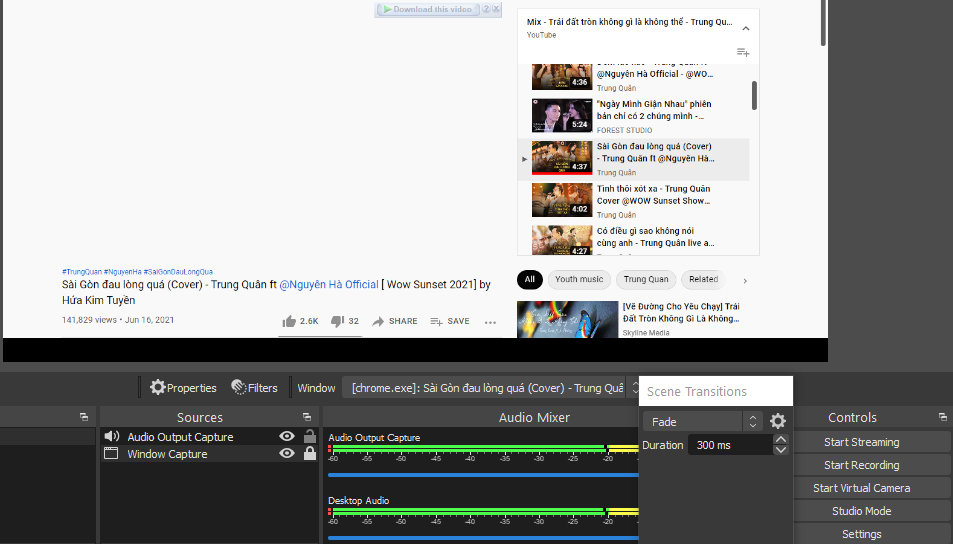Pop out the Sources dock
The width and height of the screenshot is (953, 544).
[x=307, y=417]
